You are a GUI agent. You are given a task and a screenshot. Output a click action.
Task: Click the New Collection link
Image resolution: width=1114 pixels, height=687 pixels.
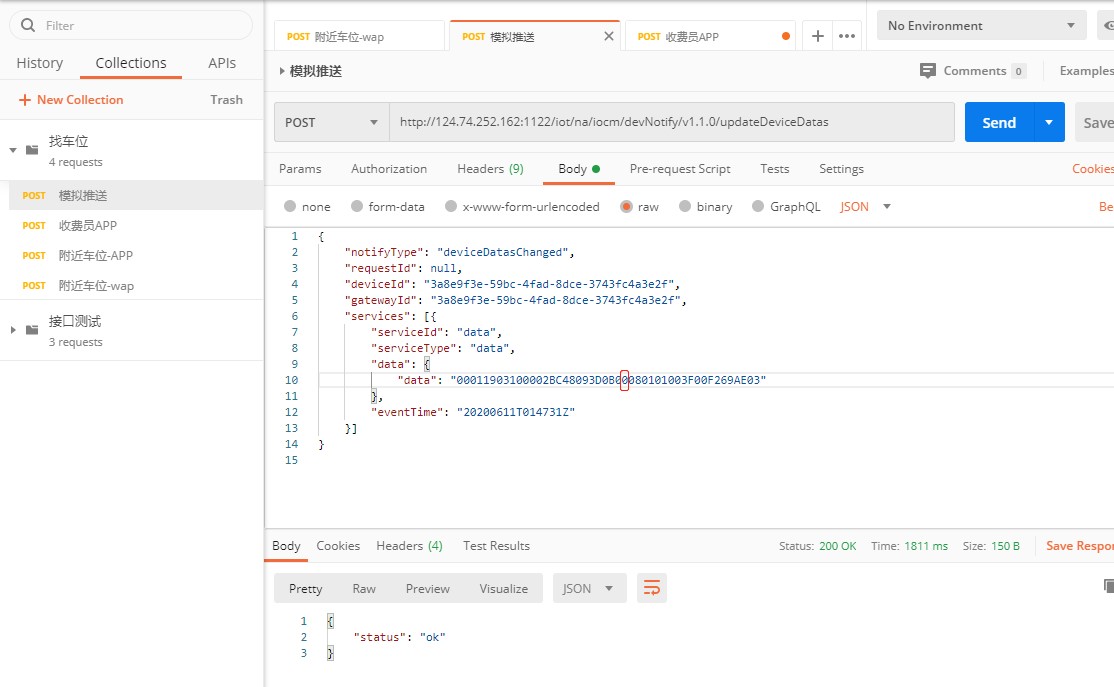[71, 100]
